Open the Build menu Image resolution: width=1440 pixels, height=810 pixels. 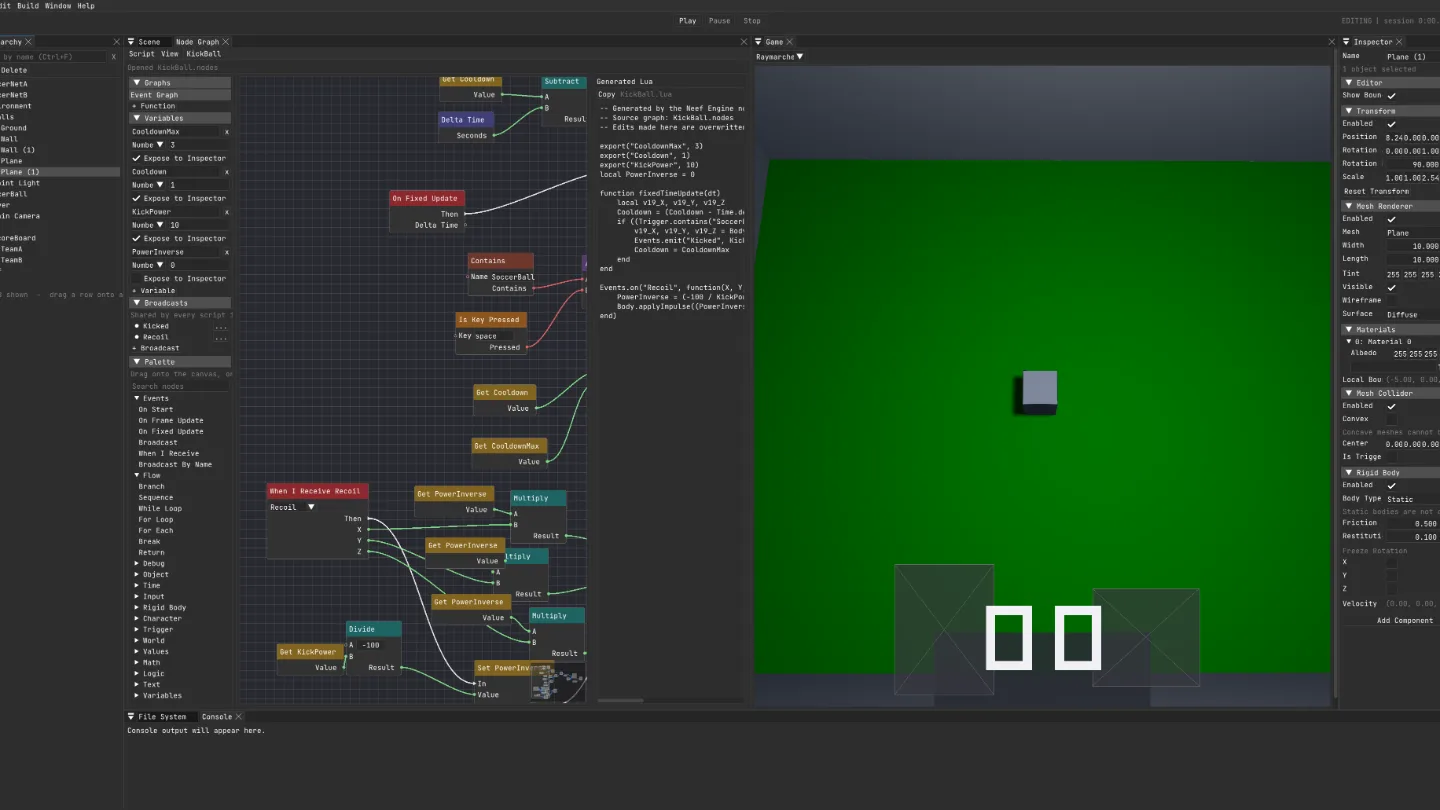[x=28, y=6]
